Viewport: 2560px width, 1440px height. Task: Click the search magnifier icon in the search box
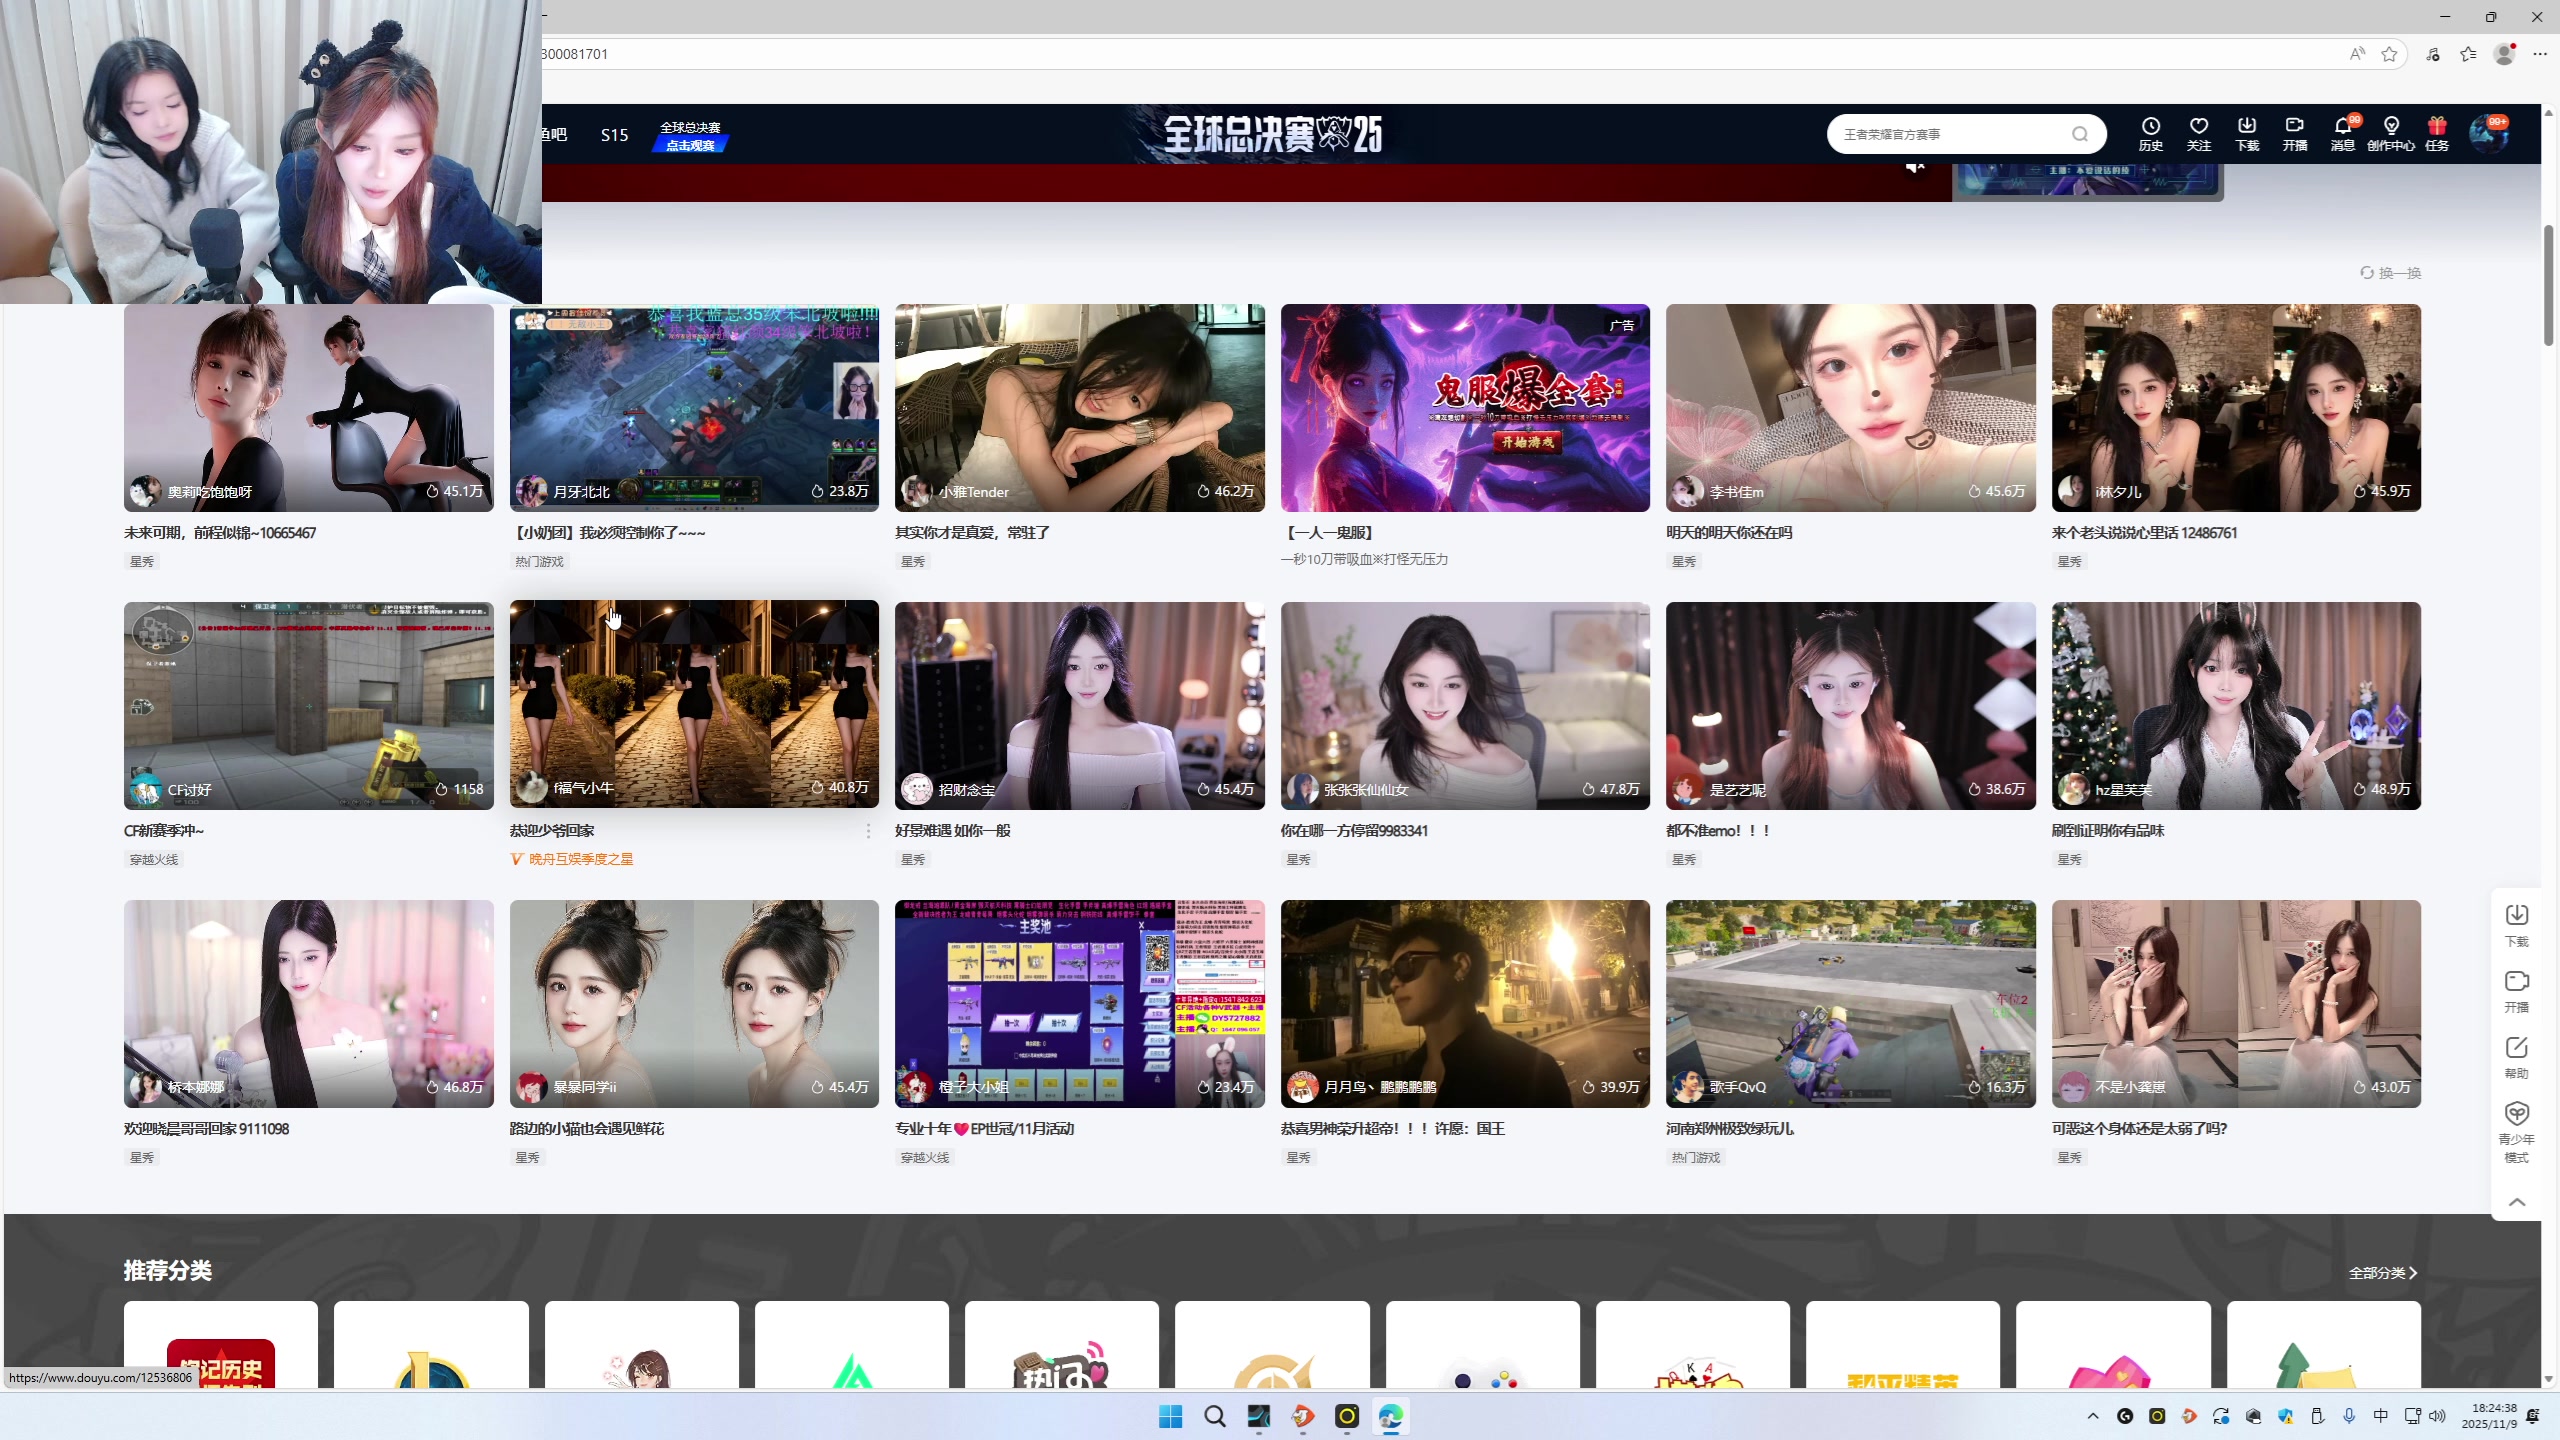click(x=2080, y=134)
